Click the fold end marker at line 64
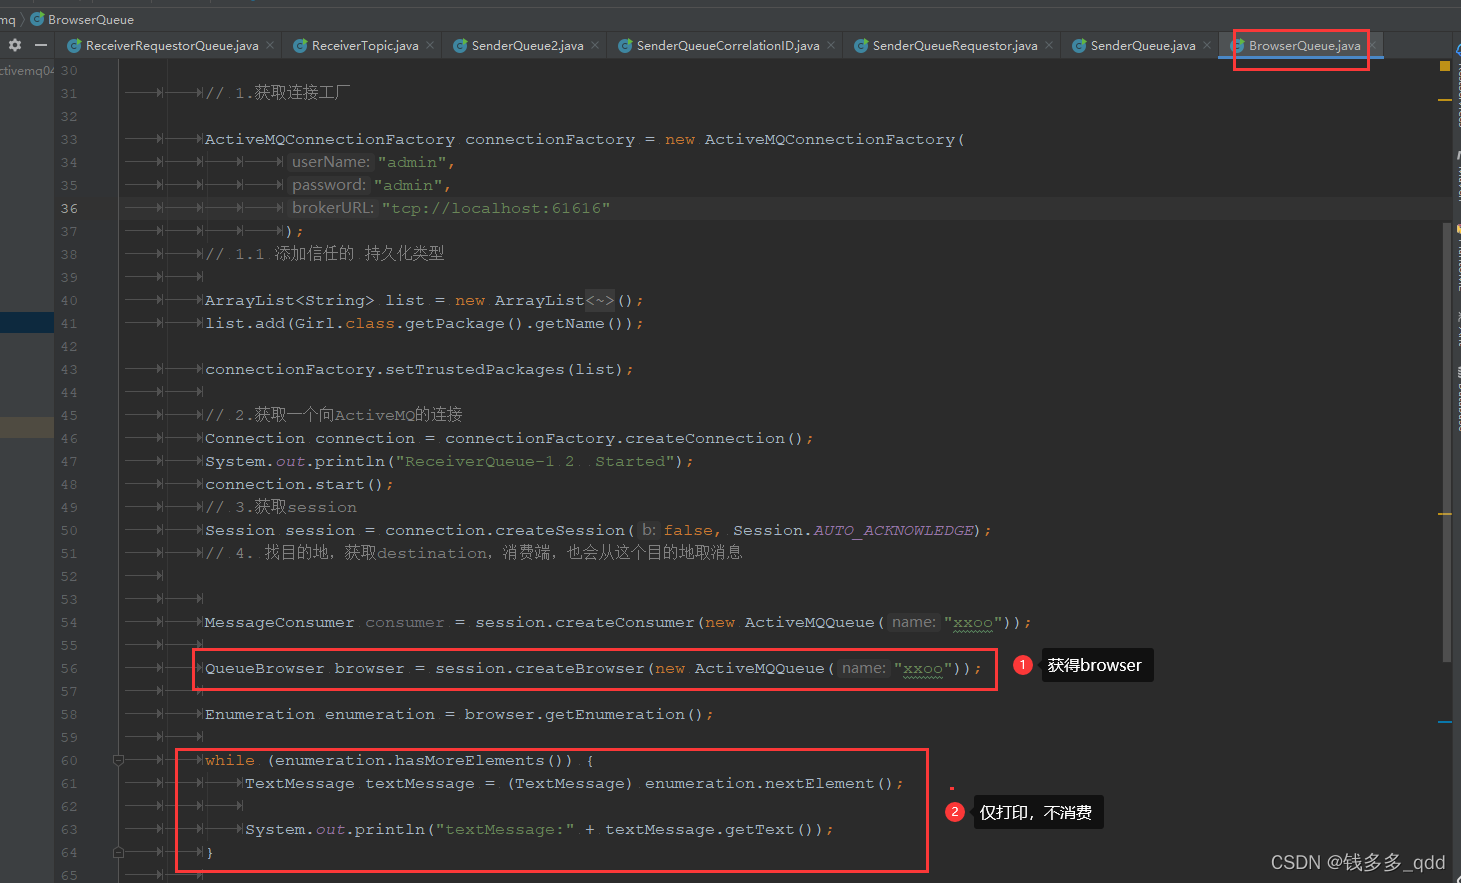1461x883 pixels. pyautogui.click(x=118, y=852)
